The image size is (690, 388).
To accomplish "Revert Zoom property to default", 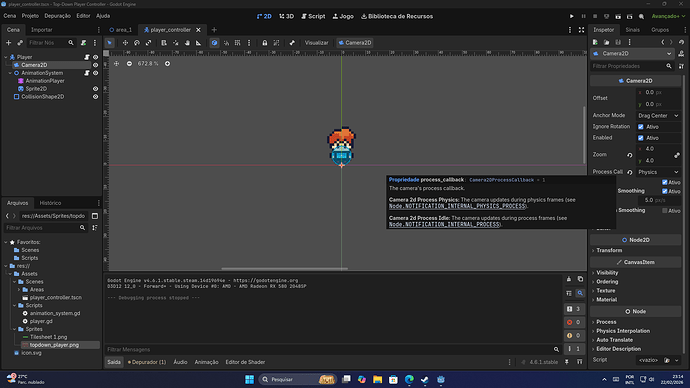I will [630, 155].
